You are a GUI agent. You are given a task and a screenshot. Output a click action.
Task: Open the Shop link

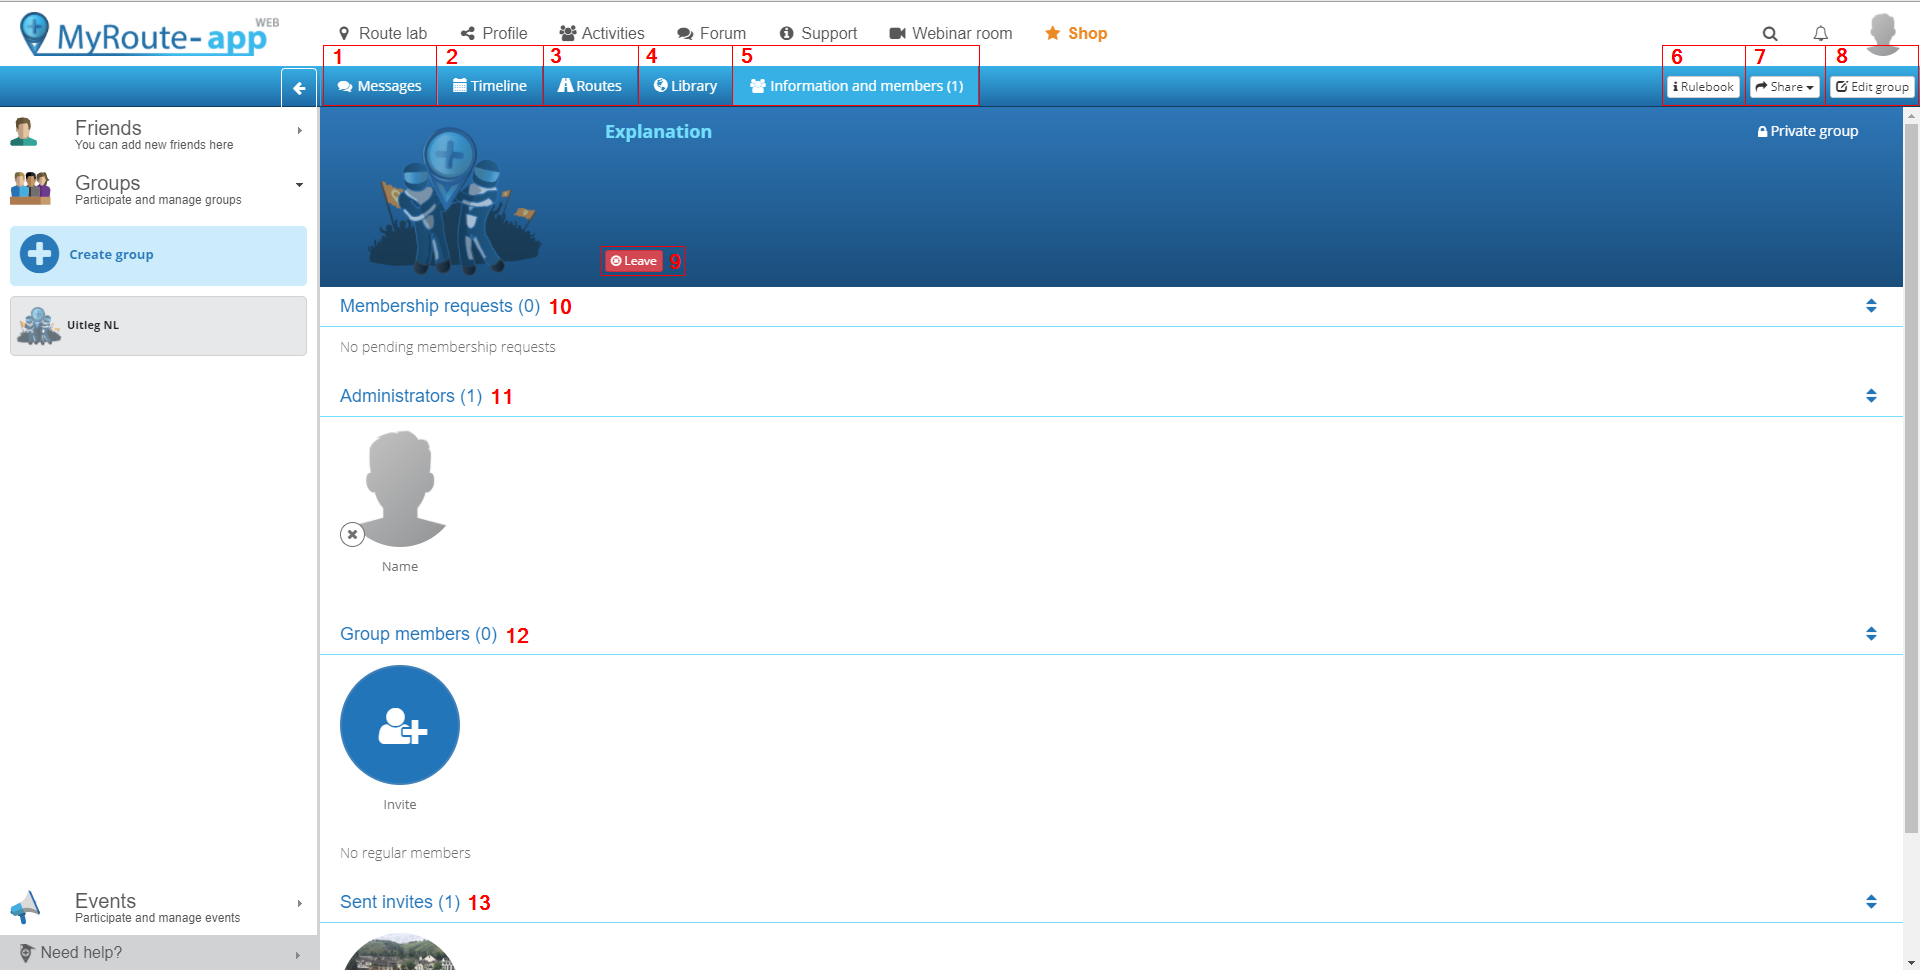(x=1076, y=33)
